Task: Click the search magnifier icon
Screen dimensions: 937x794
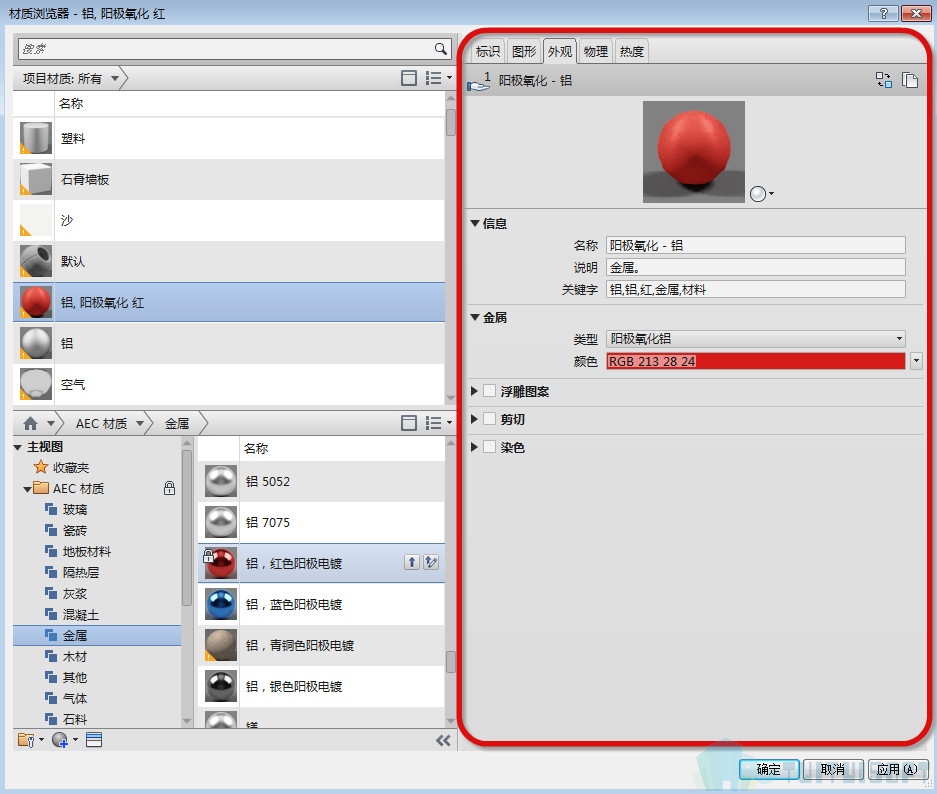Action: 440,48
